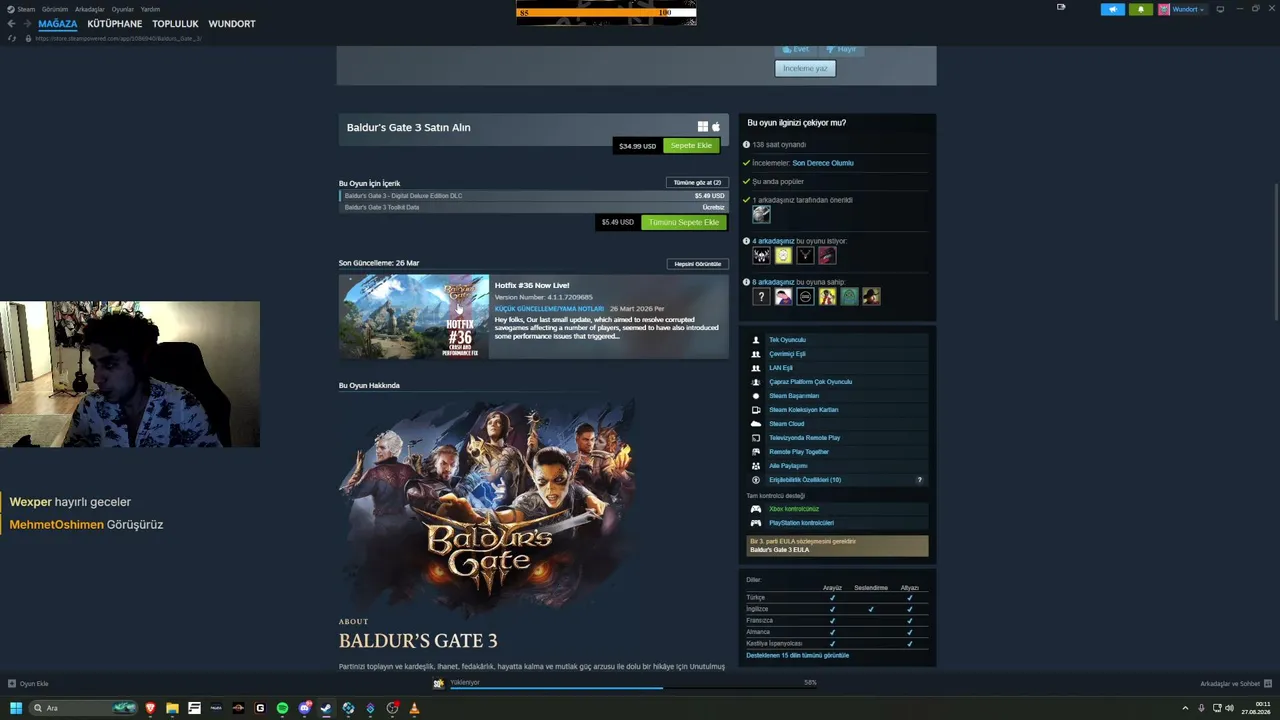Click the Remote Play Together icon
Viewport: 1280px width, 720px height.
(x=756, y=452)
